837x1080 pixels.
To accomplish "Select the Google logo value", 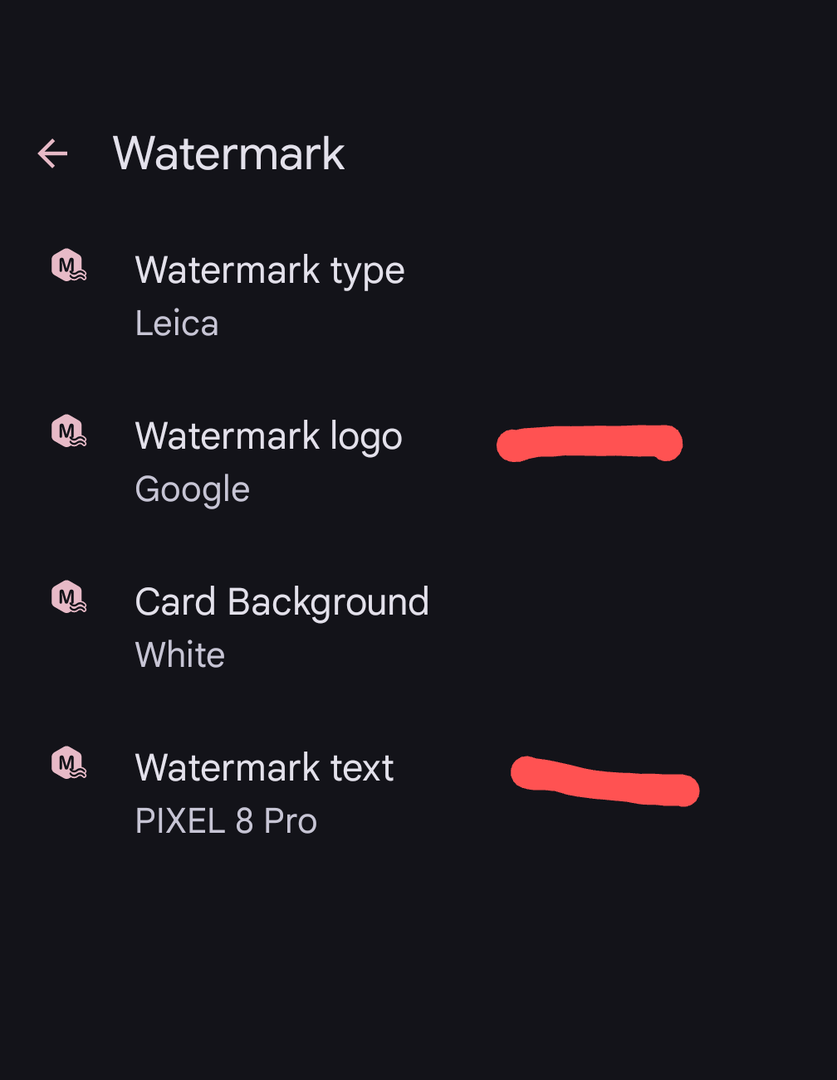I will coord(192,489).
